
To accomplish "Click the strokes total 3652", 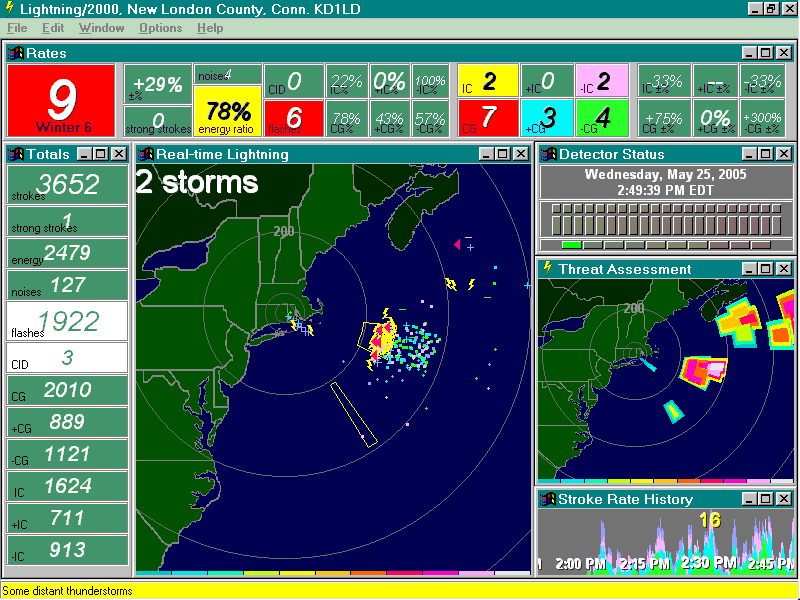I will [x=67, y=184].
